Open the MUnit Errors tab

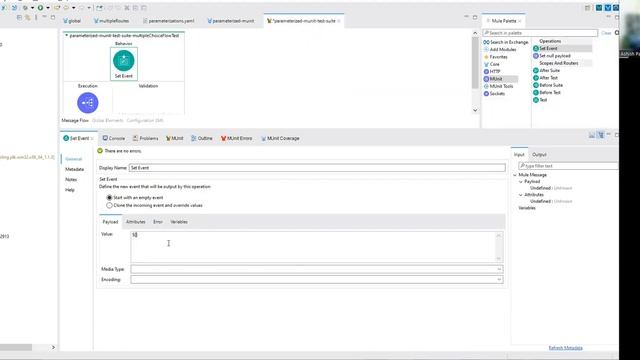pyautogui.click(x=237, y=138)
